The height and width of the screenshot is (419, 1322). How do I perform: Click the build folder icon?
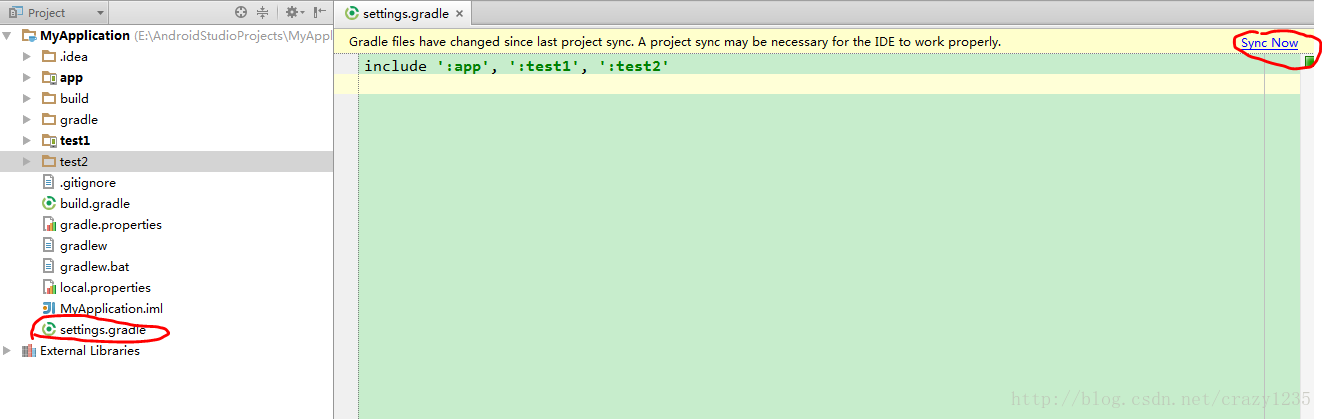click(49, 98)
